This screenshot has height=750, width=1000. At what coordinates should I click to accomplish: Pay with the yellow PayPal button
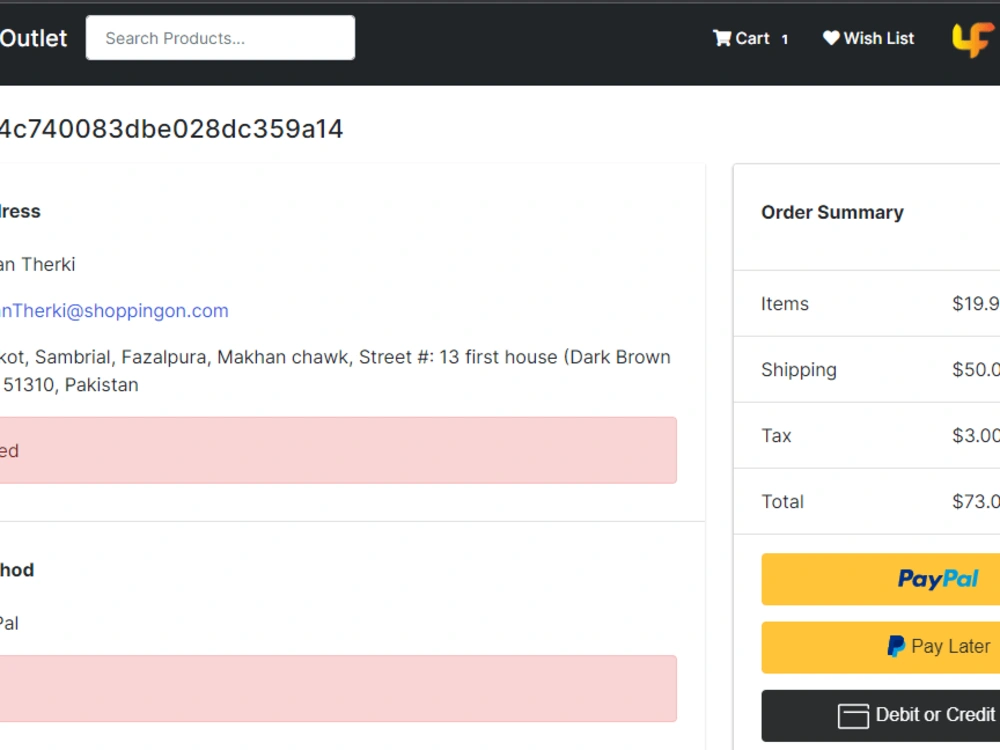[x=881, y=579]
